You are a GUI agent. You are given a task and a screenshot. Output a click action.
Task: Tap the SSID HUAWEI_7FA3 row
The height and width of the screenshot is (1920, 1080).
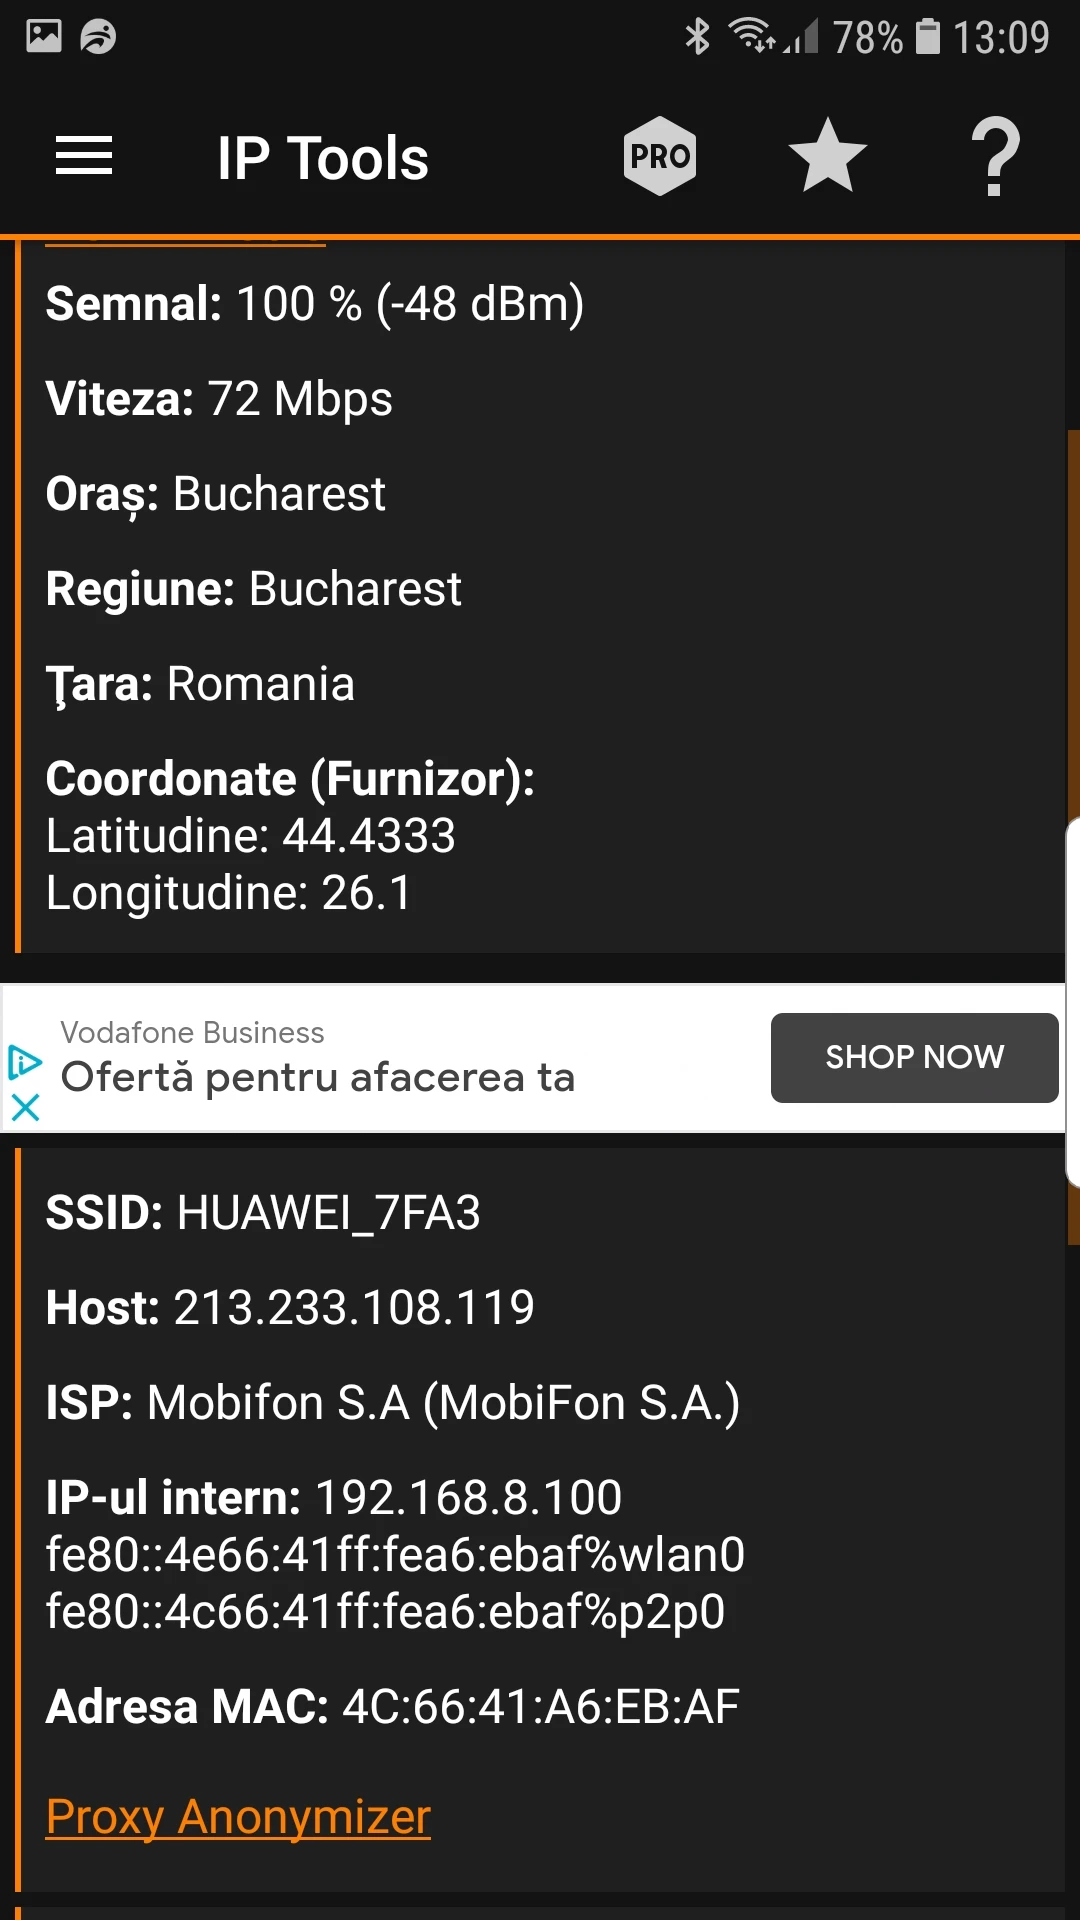coord(263,1212)
